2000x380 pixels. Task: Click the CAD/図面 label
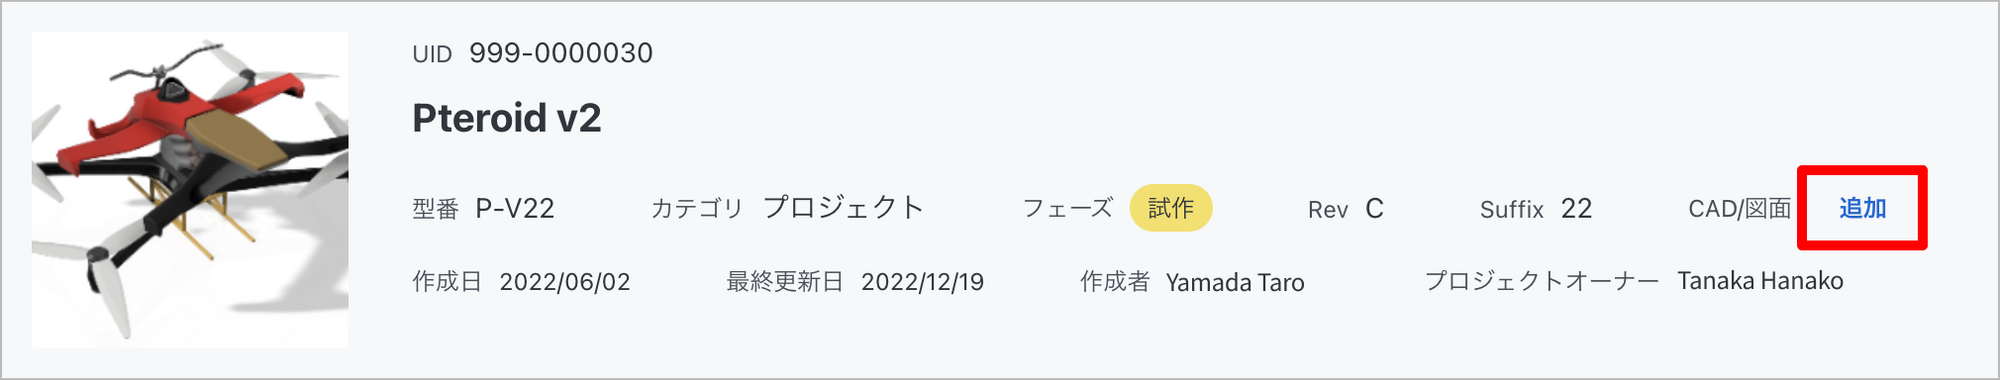(1740, 208)
